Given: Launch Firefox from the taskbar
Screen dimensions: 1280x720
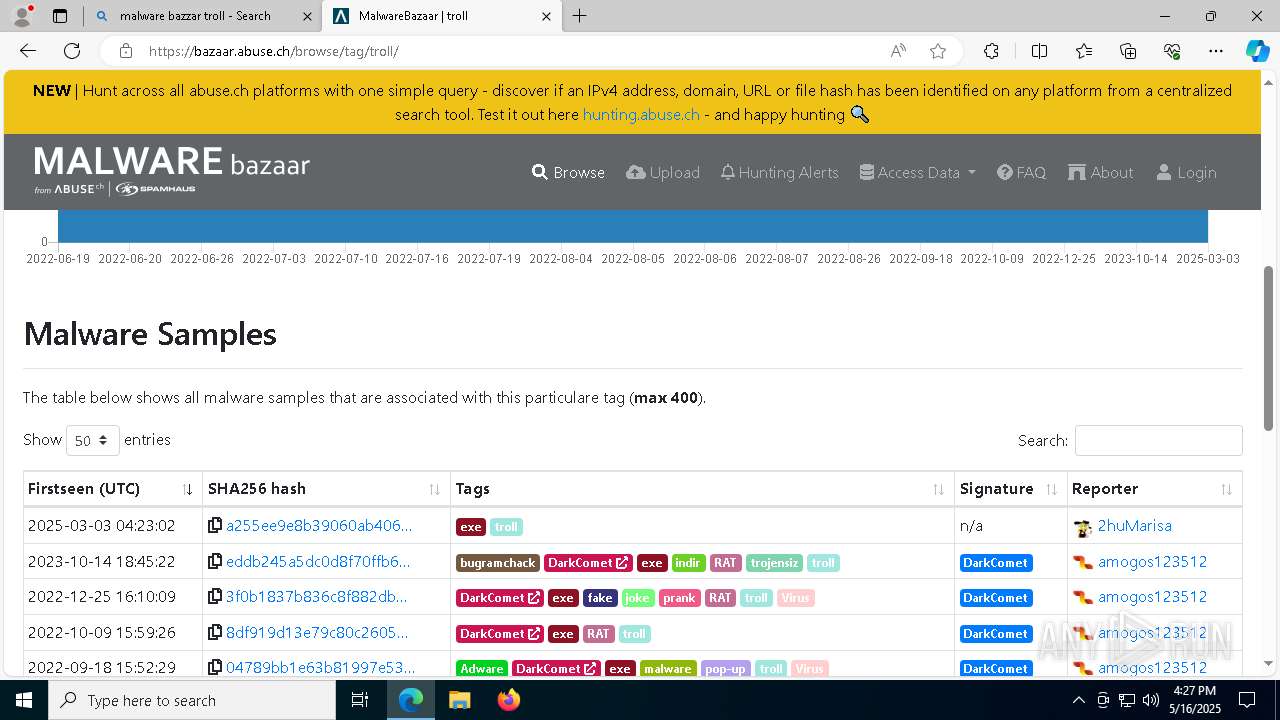Looking at the screenshot, I should click(x=509, y=700).
